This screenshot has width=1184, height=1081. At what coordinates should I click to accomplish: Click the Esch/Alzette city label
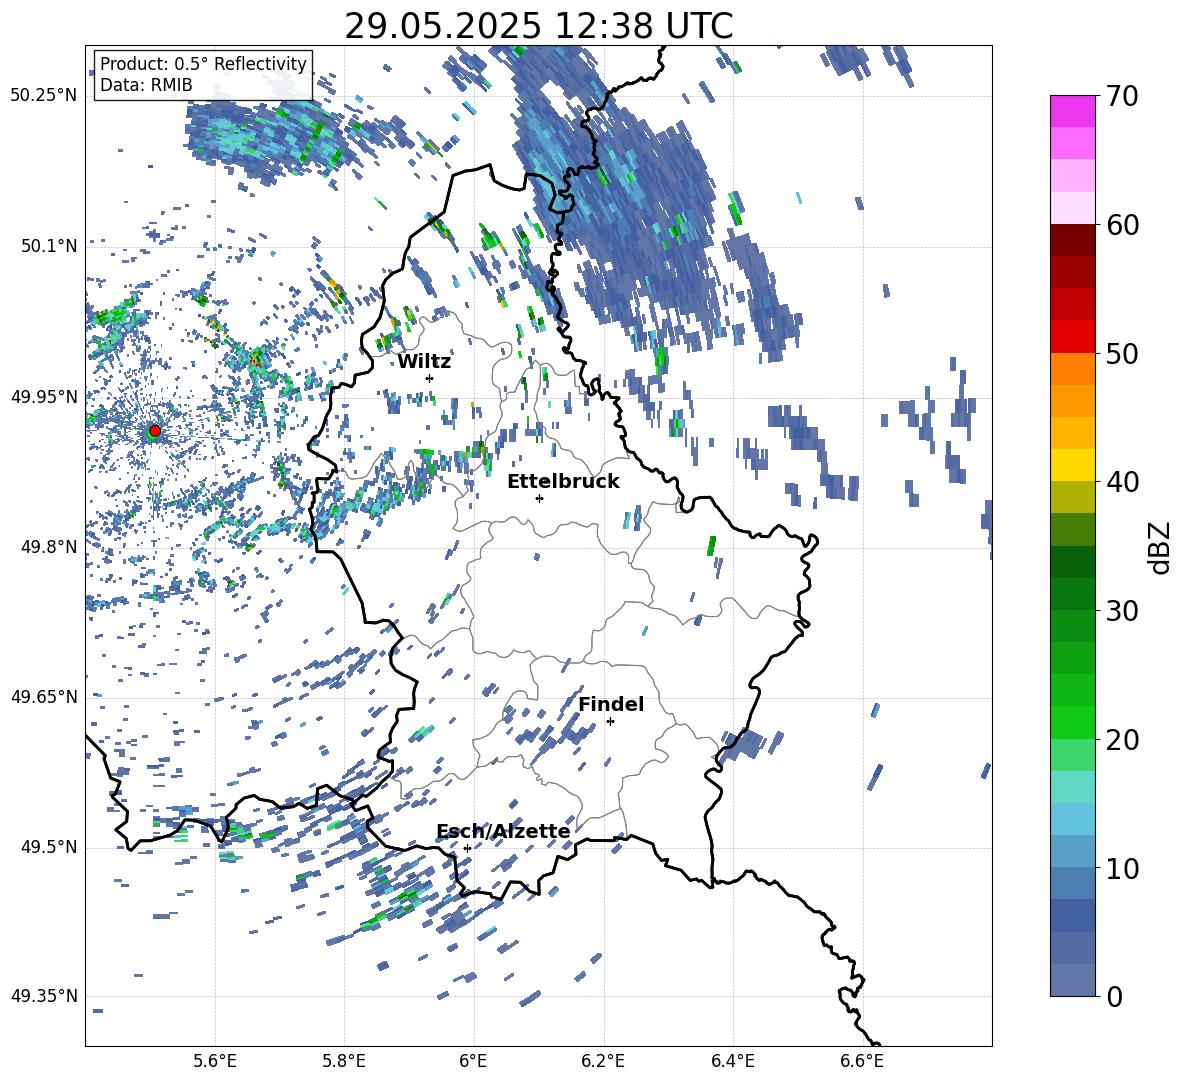pos(503,831)
